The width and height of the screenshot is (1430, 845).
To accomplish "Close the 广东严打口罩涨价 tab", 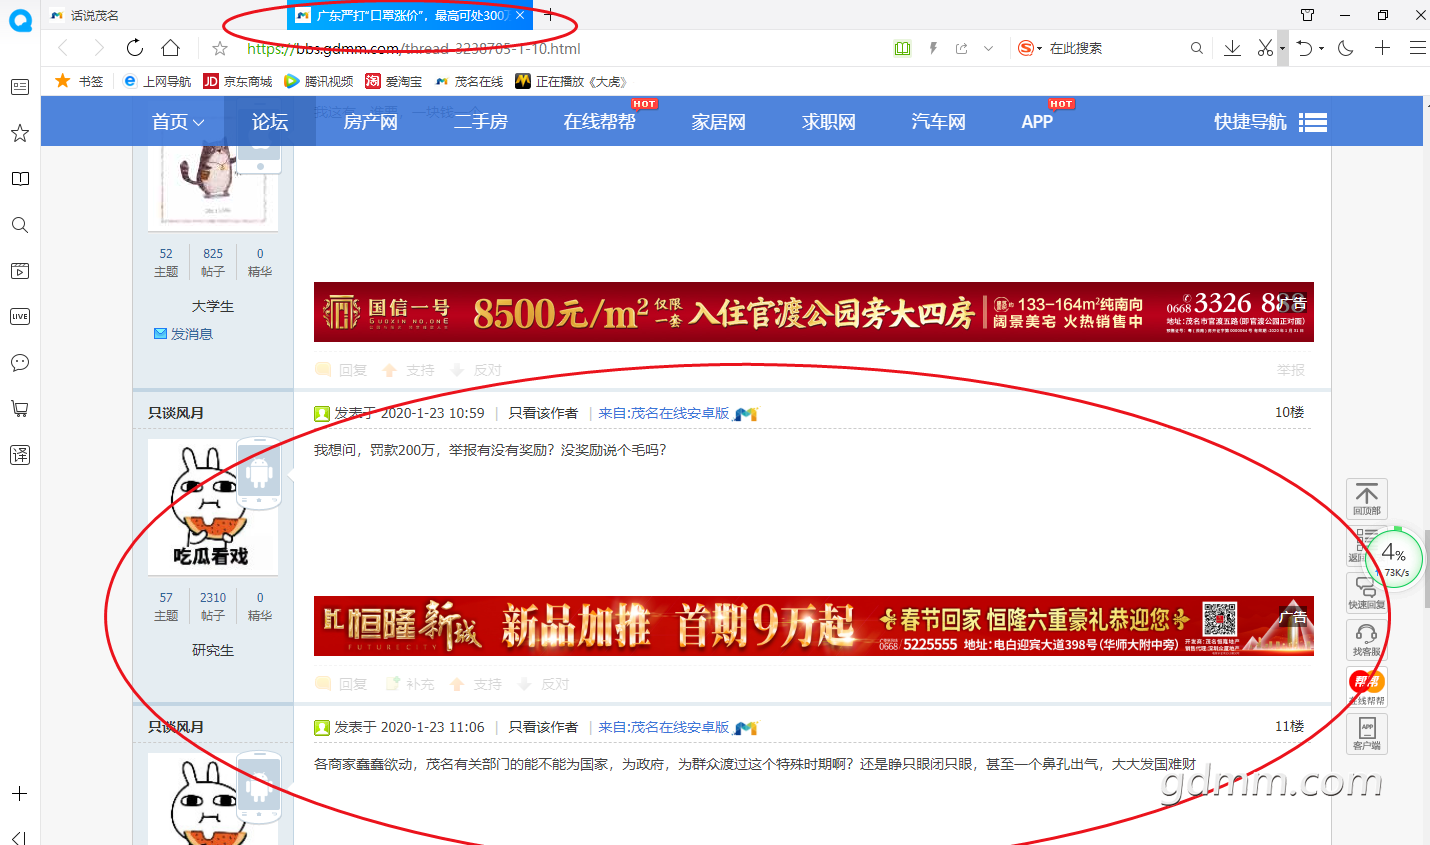I will 520,15.
